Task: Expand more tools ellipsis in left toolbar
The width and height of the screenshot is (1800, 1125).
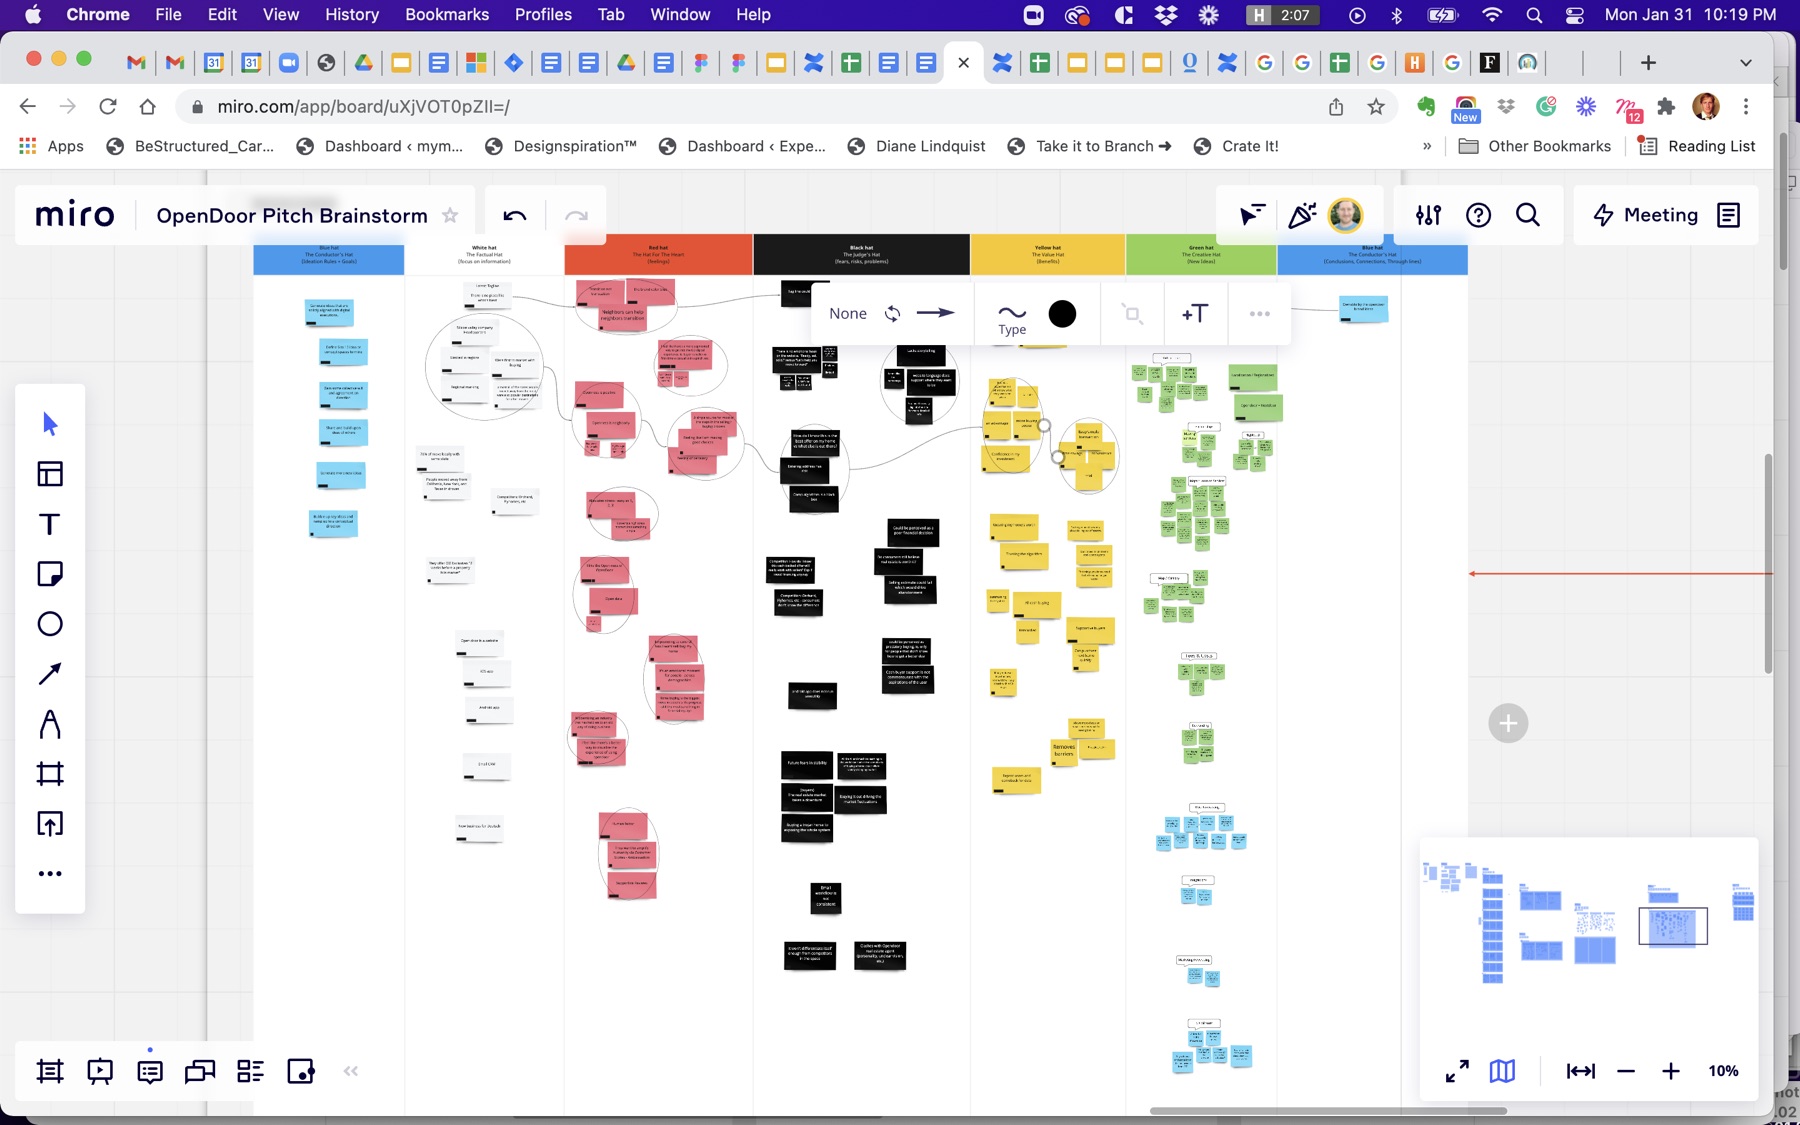Action: click(x=49, y=874)
